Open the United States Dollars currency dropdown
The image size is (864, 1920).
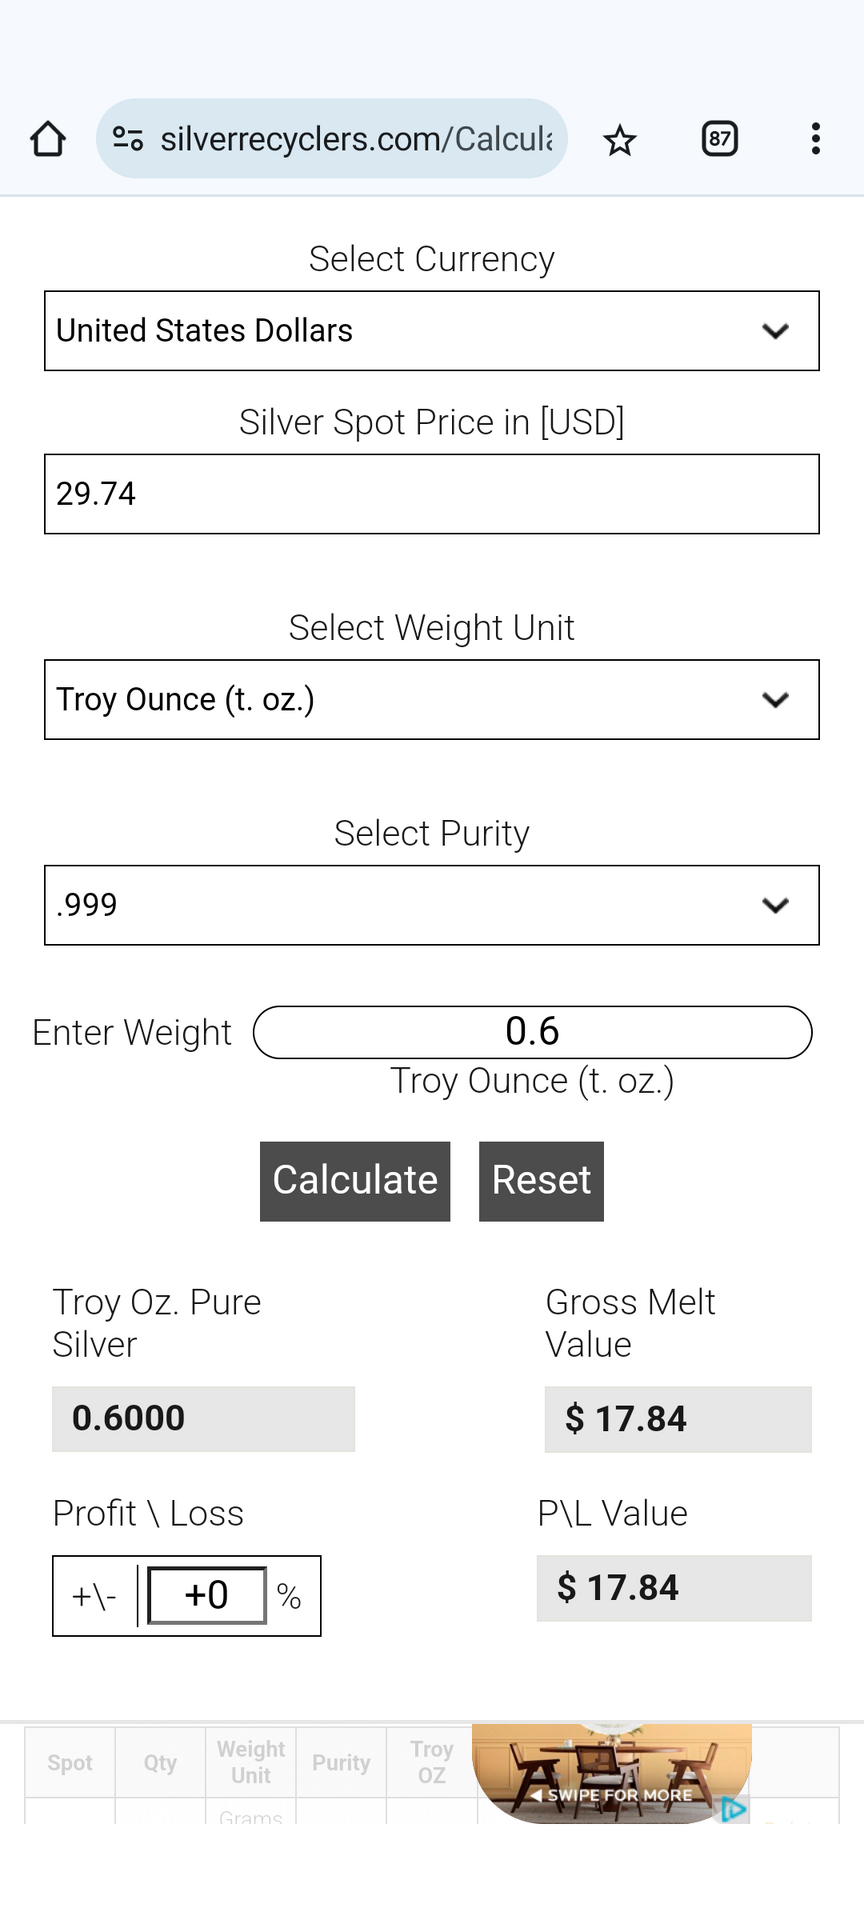[x=432, y=331]
